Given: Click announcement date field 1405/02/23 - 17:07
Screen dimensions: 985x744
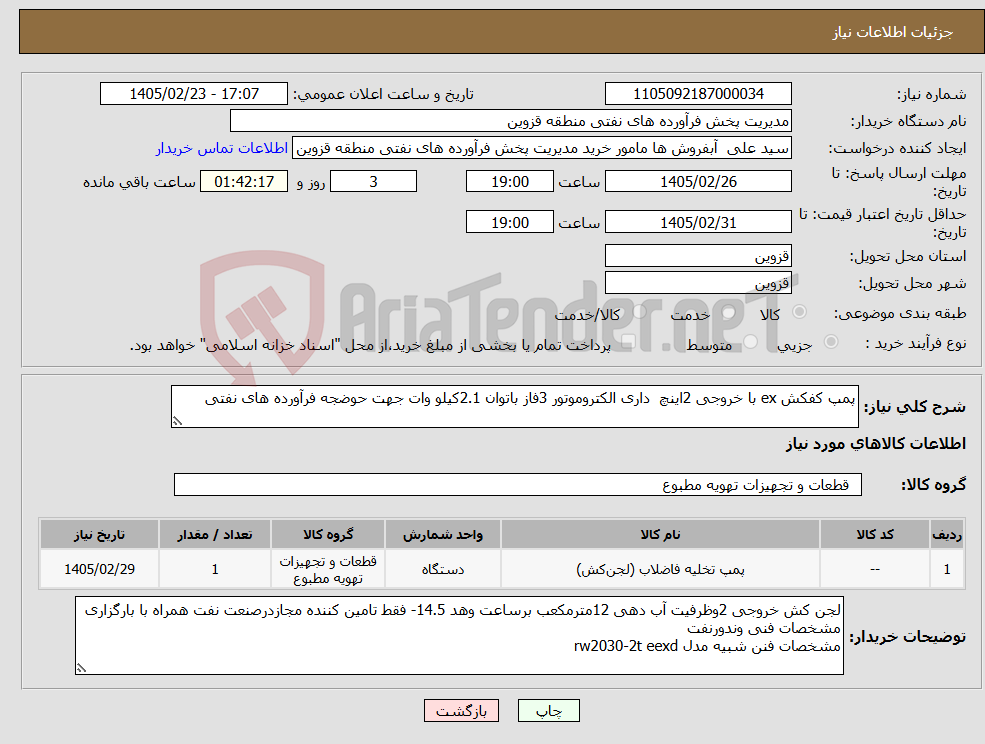Looking at the screenshot, I should tap(193, 94).
